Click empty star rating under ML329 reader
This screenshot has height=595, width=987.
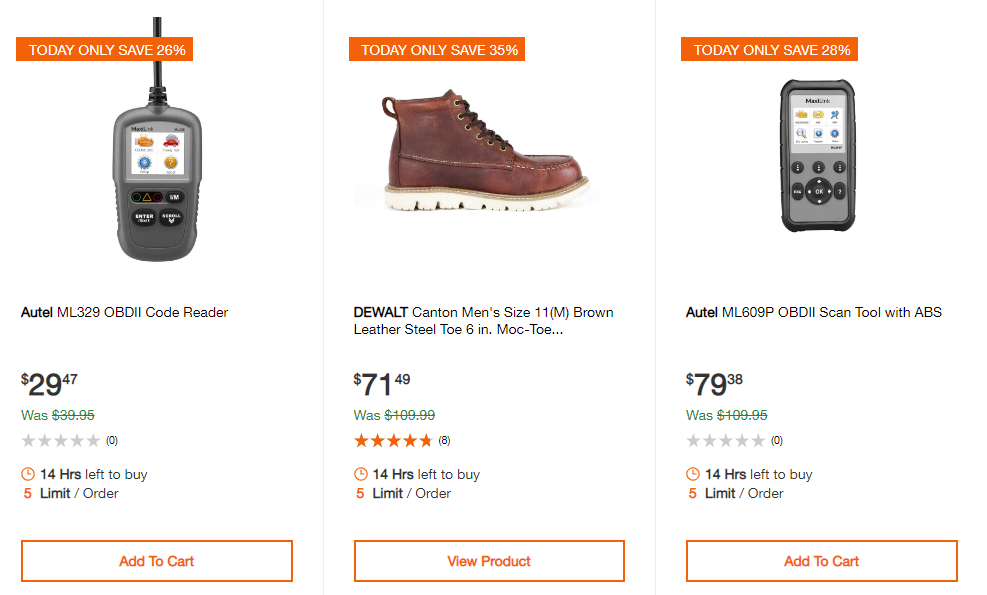coord(61,440)
